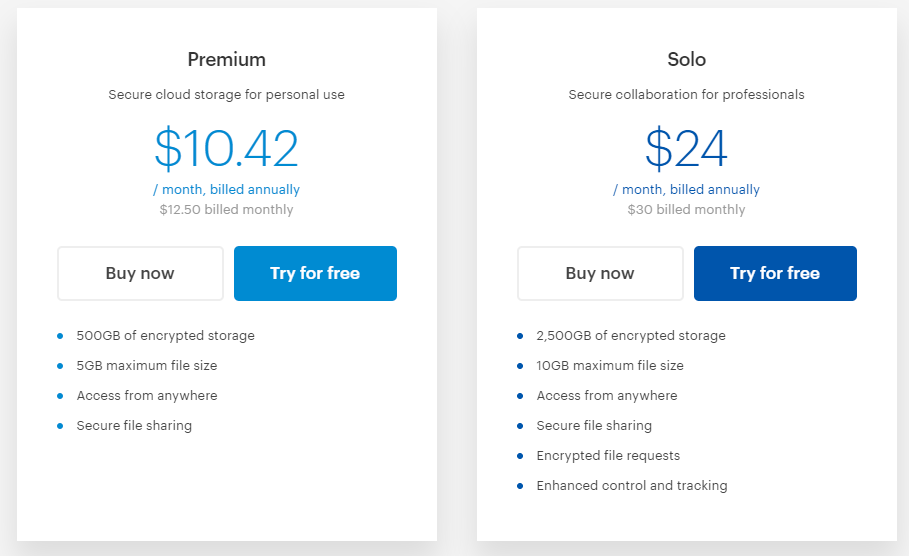Click "5GB maximum file size" feature
Image resolution: width=909 pixels, height=556 pixels.
click(147, 365)
